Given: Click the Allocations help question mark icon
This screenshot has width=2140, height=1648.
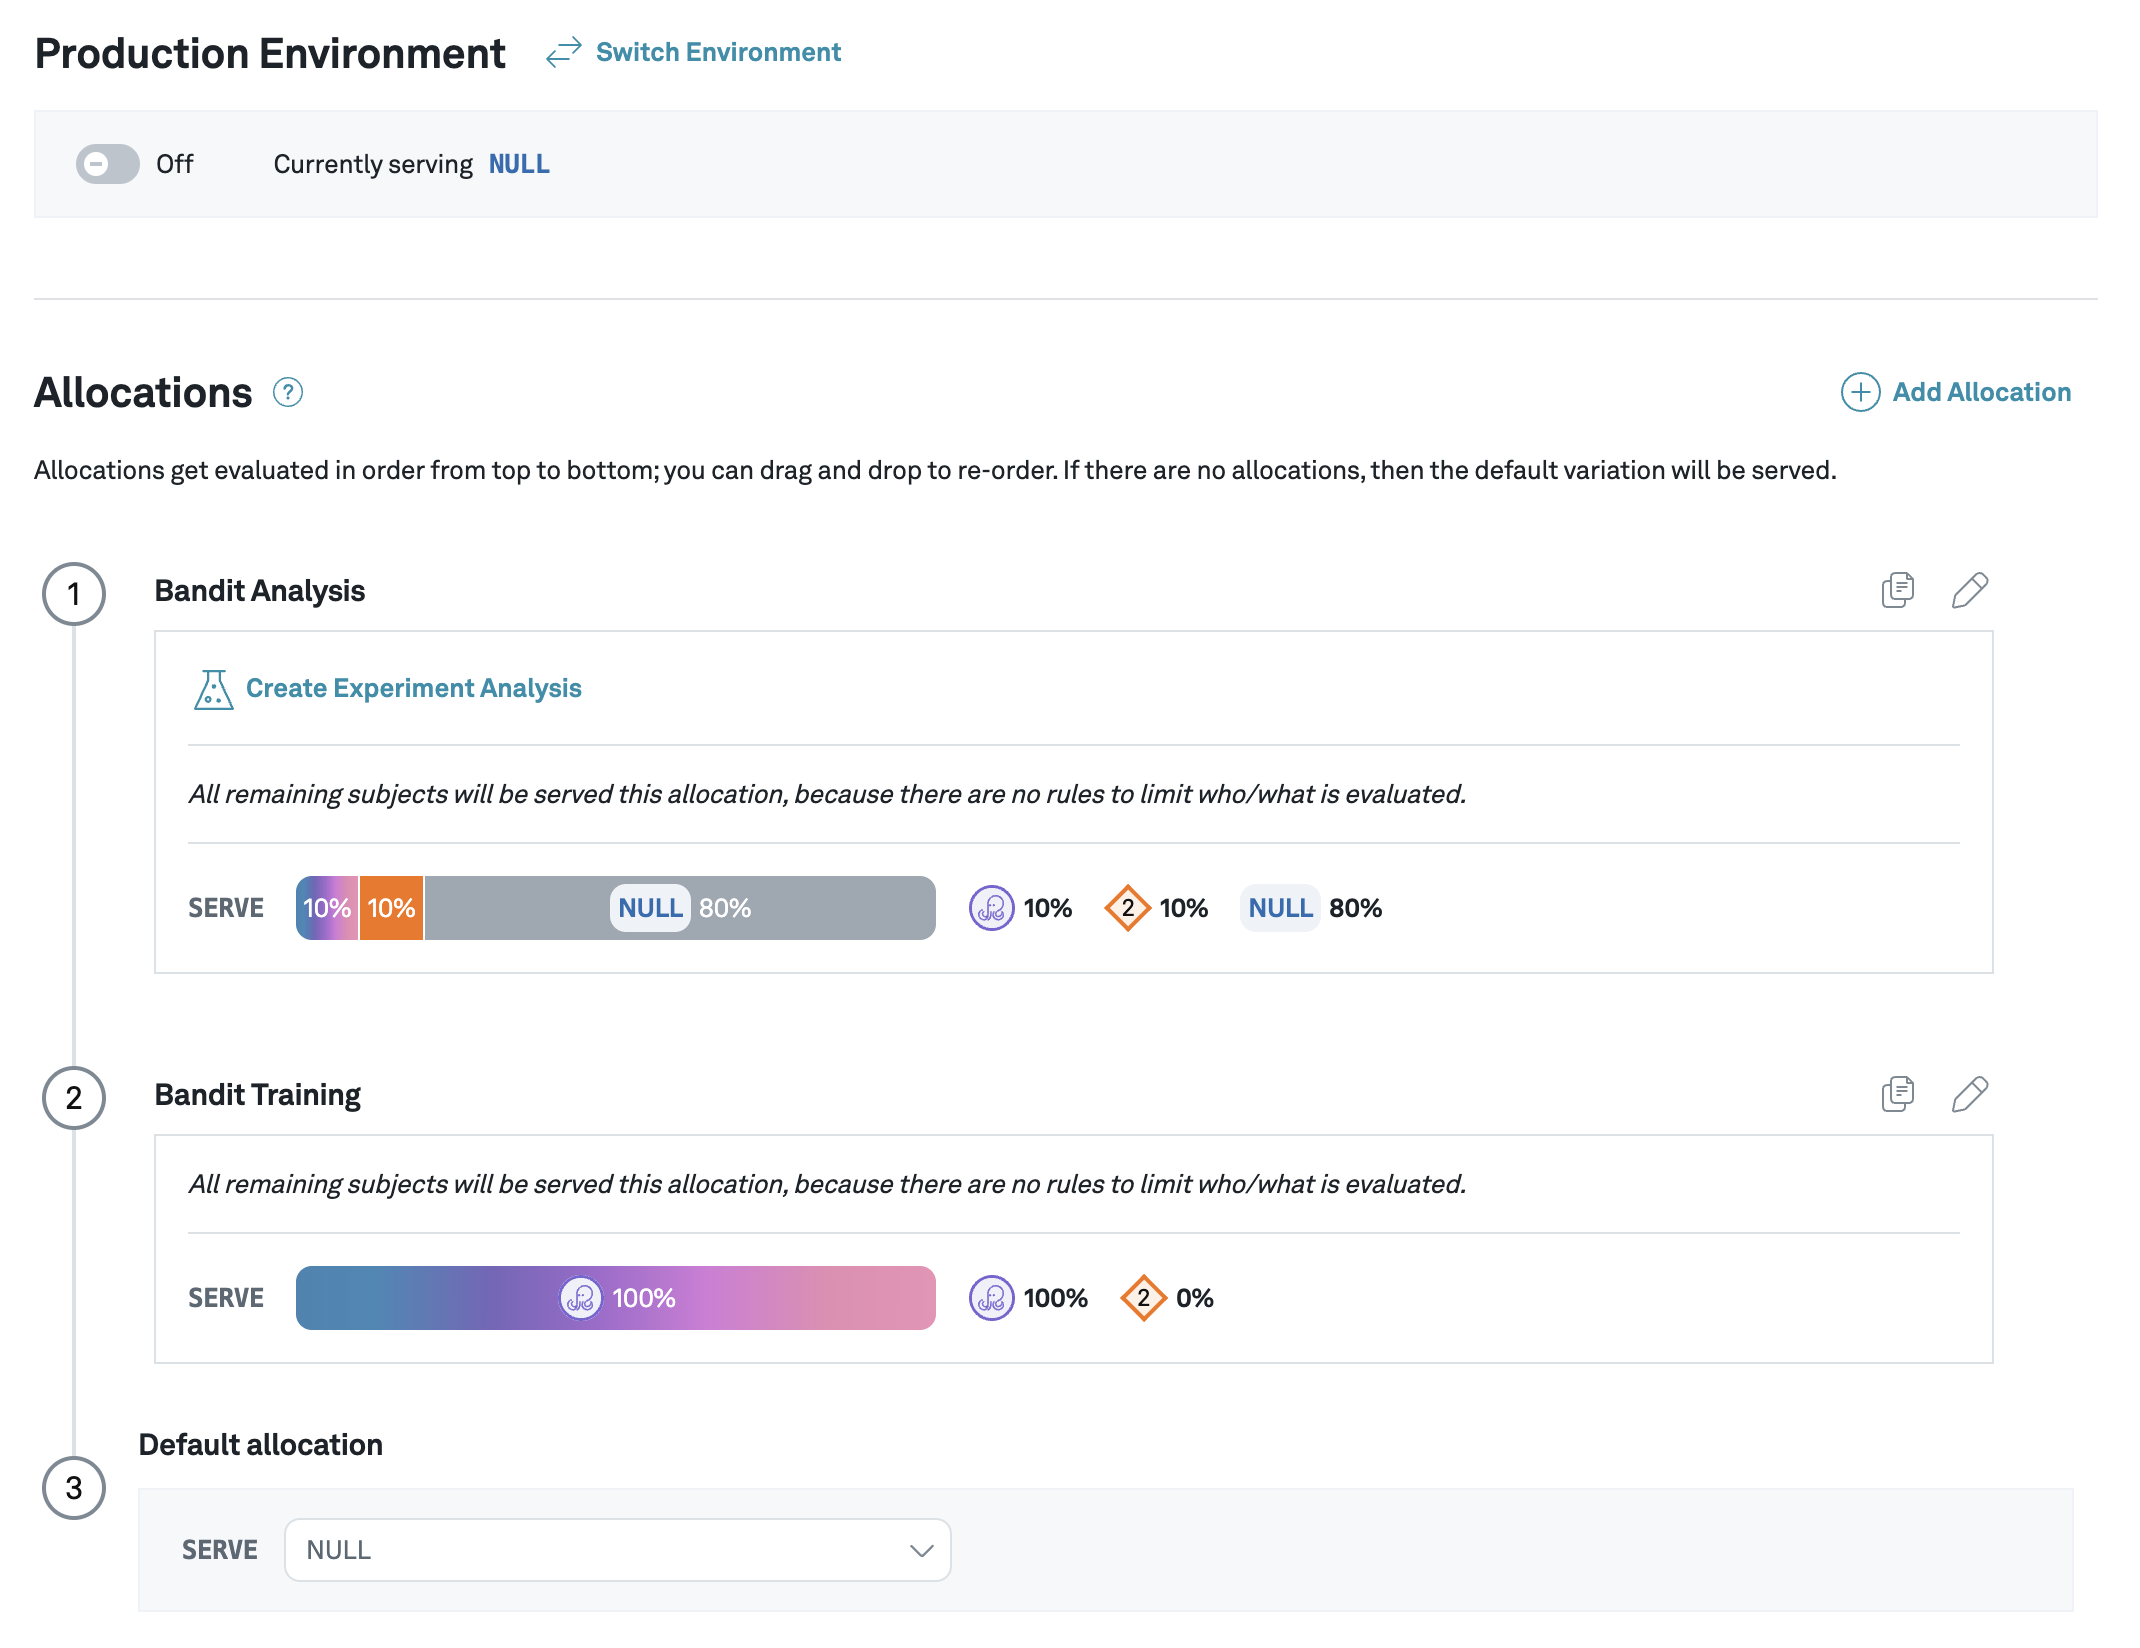Looking at the screenshot, I should [x=288, y=392].
